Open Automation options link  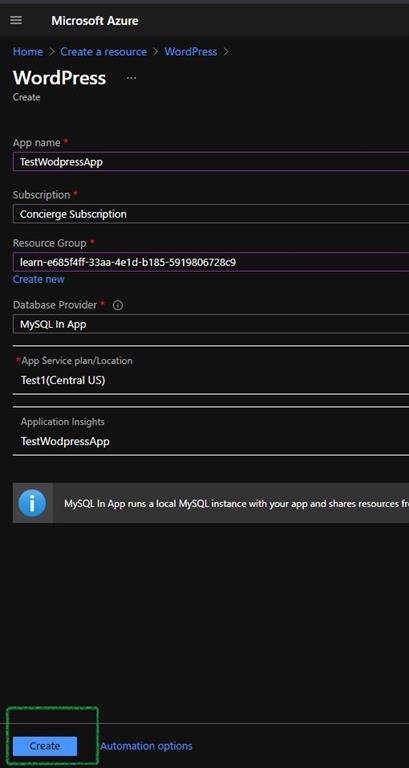(146, 746)
